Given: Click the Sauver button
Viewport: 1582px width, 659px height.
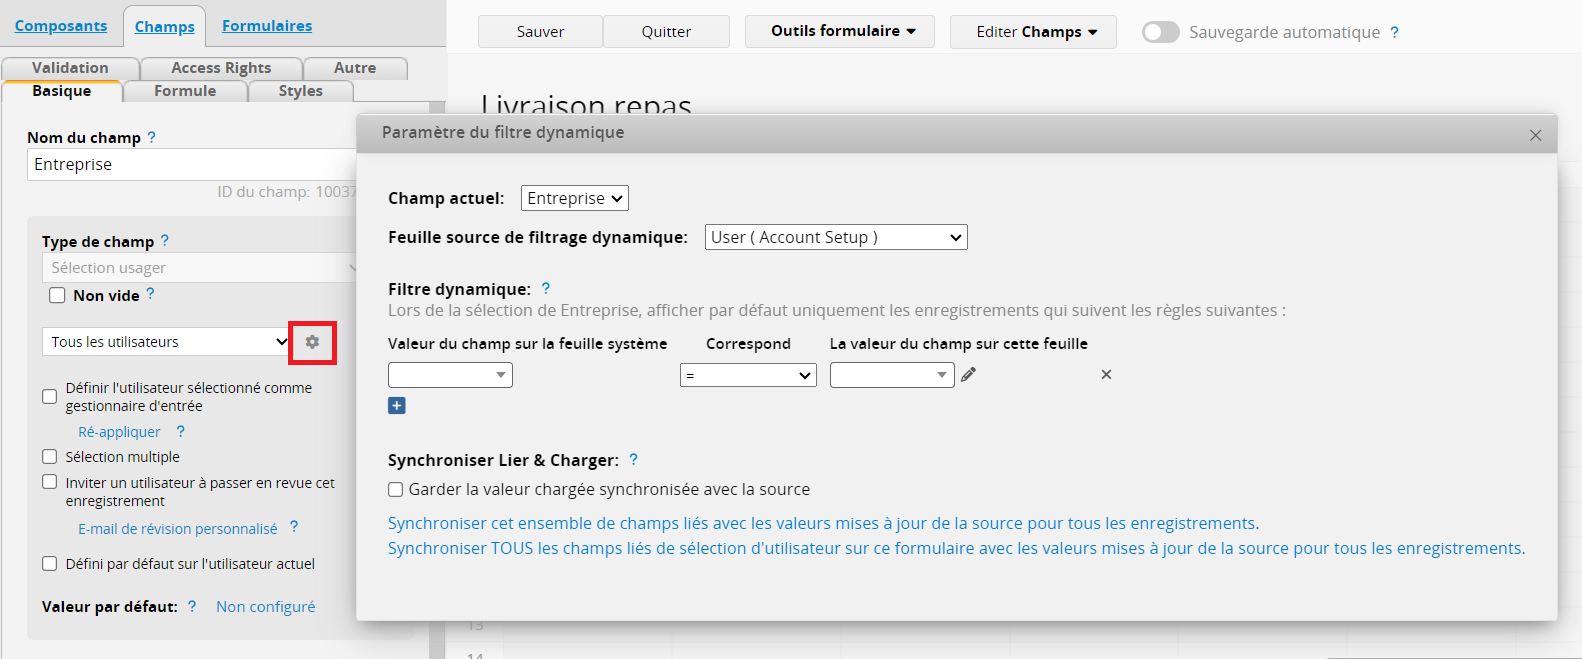Looking at the screenshot, I should pos(540,32).
